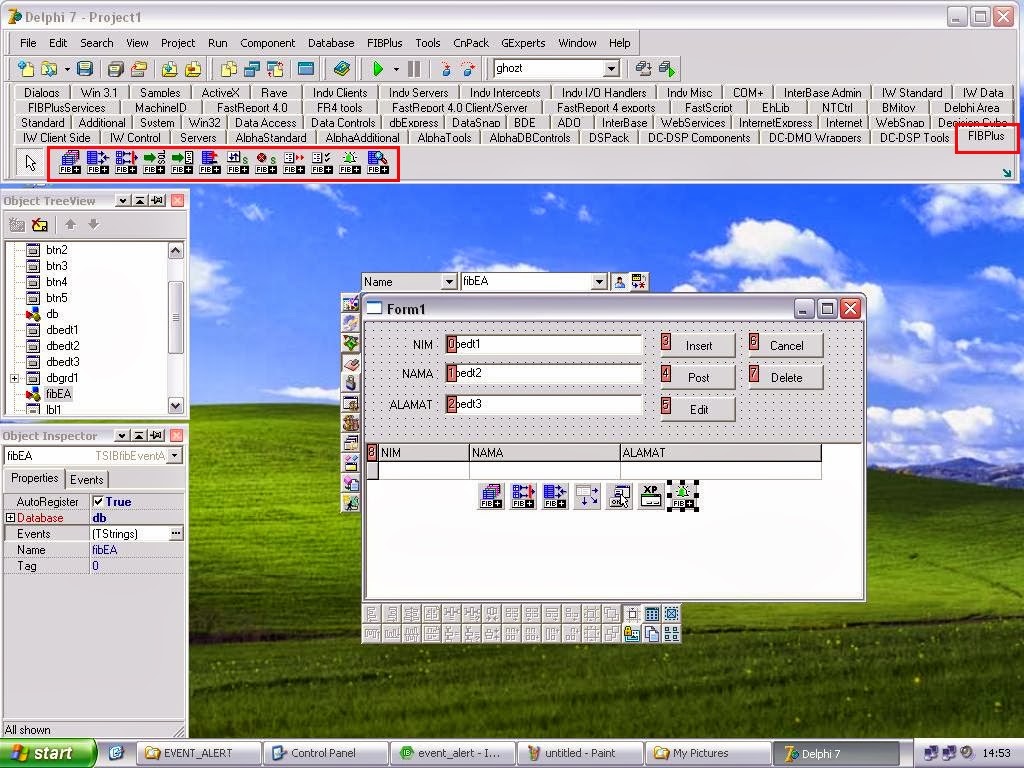1024x768 pixels.
Task: Click the snap-to-grid icon in alignment toolbar
Action: coord(632,614)
